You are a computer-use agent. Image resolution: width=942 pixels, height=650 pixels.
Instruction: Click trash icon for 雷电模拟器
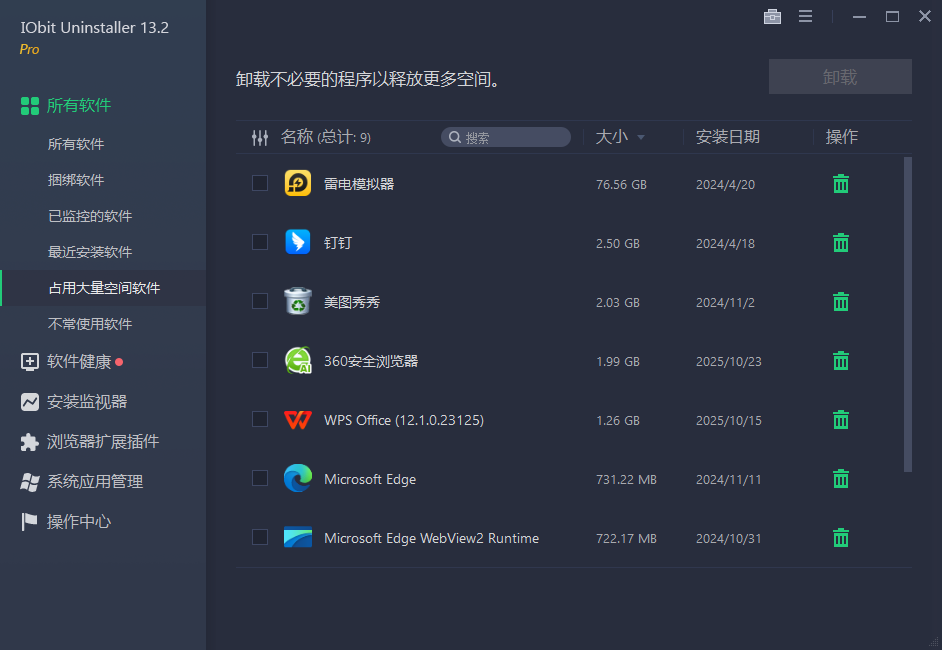[x=840, y=184]
